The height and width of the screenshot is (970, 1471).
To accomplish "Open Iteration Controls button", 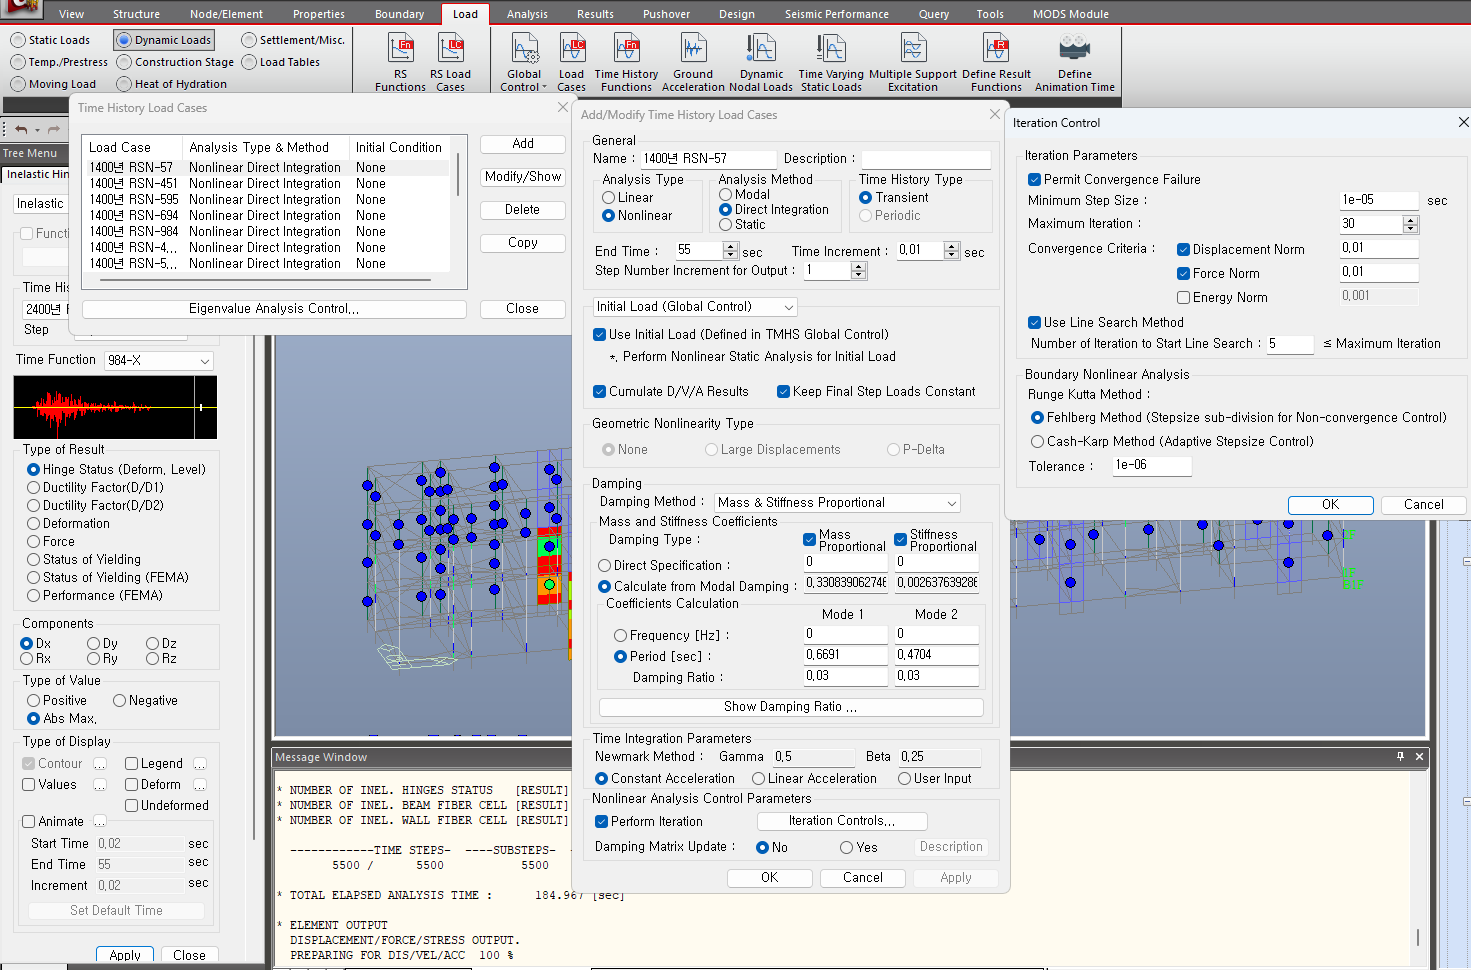I will pyautogui.click(x=842, y=821).
